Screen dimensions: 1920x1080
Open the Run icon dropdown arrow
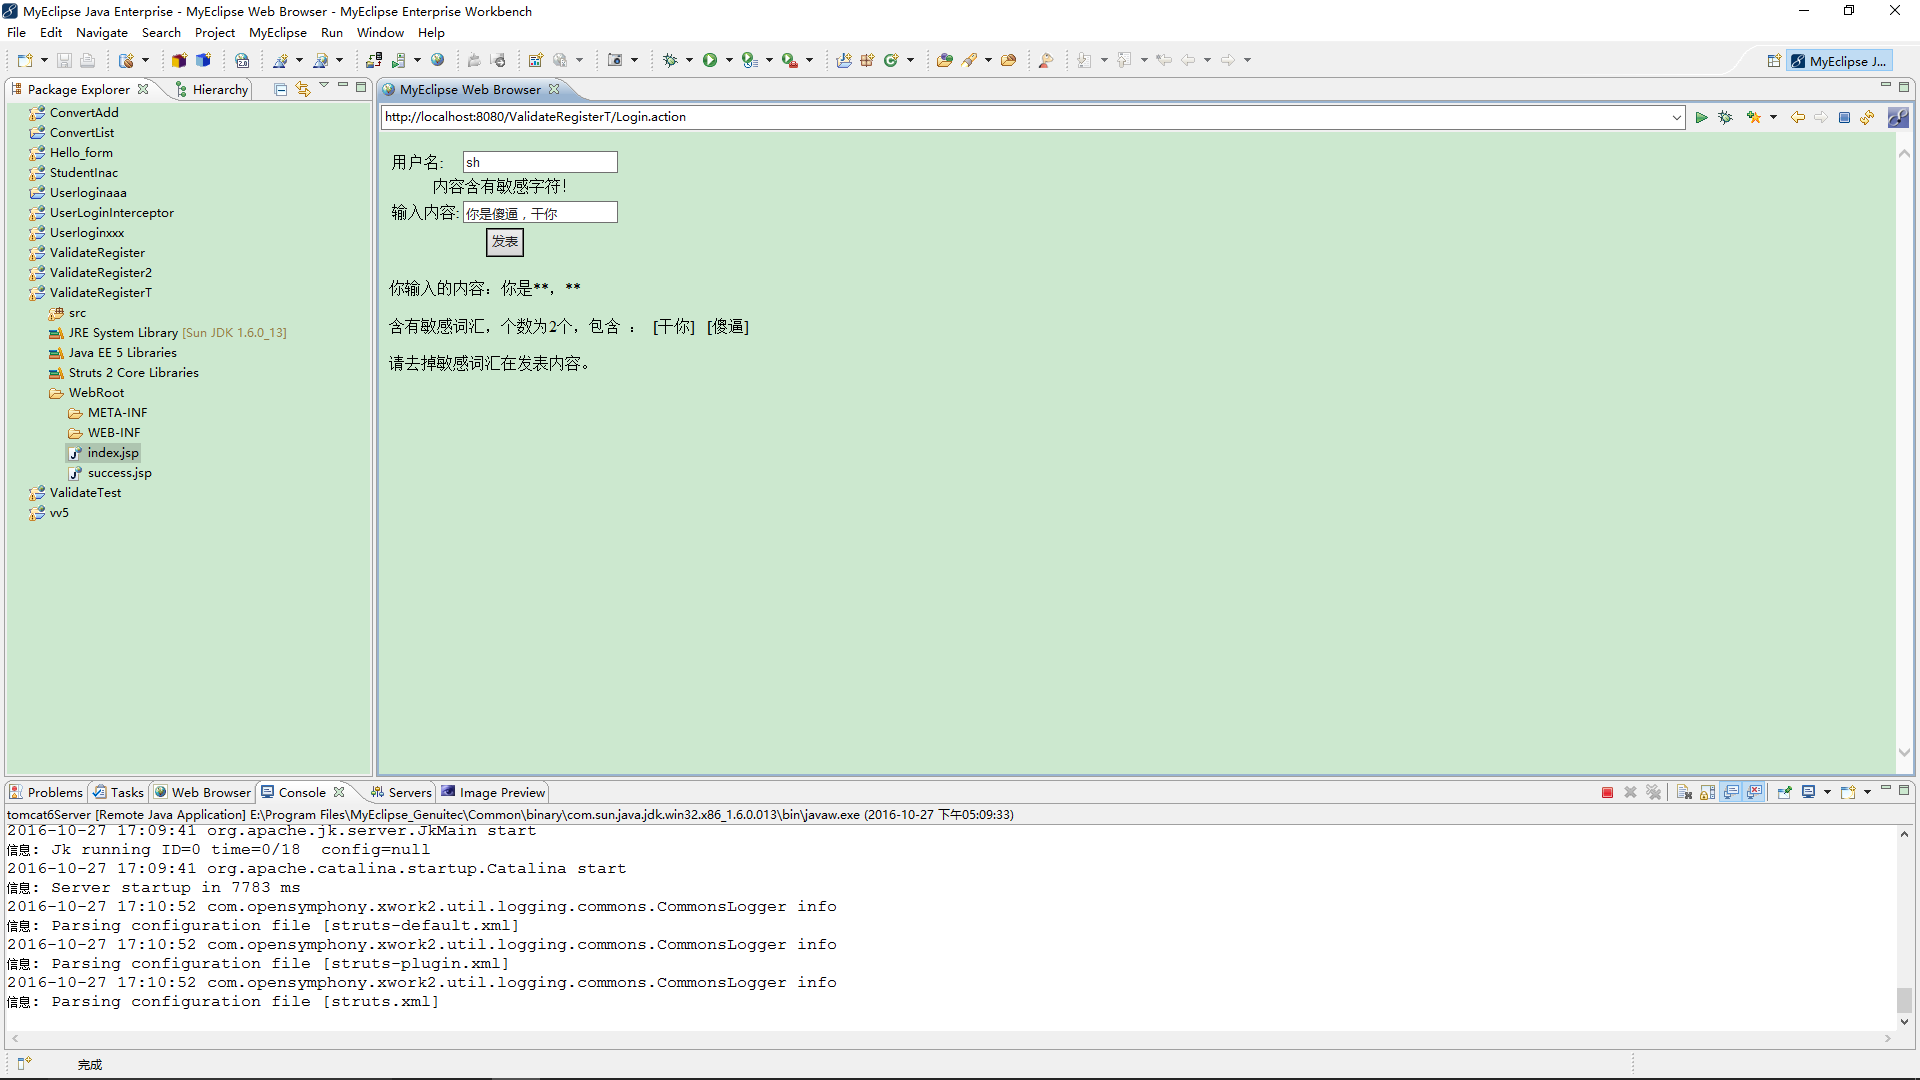729,61
